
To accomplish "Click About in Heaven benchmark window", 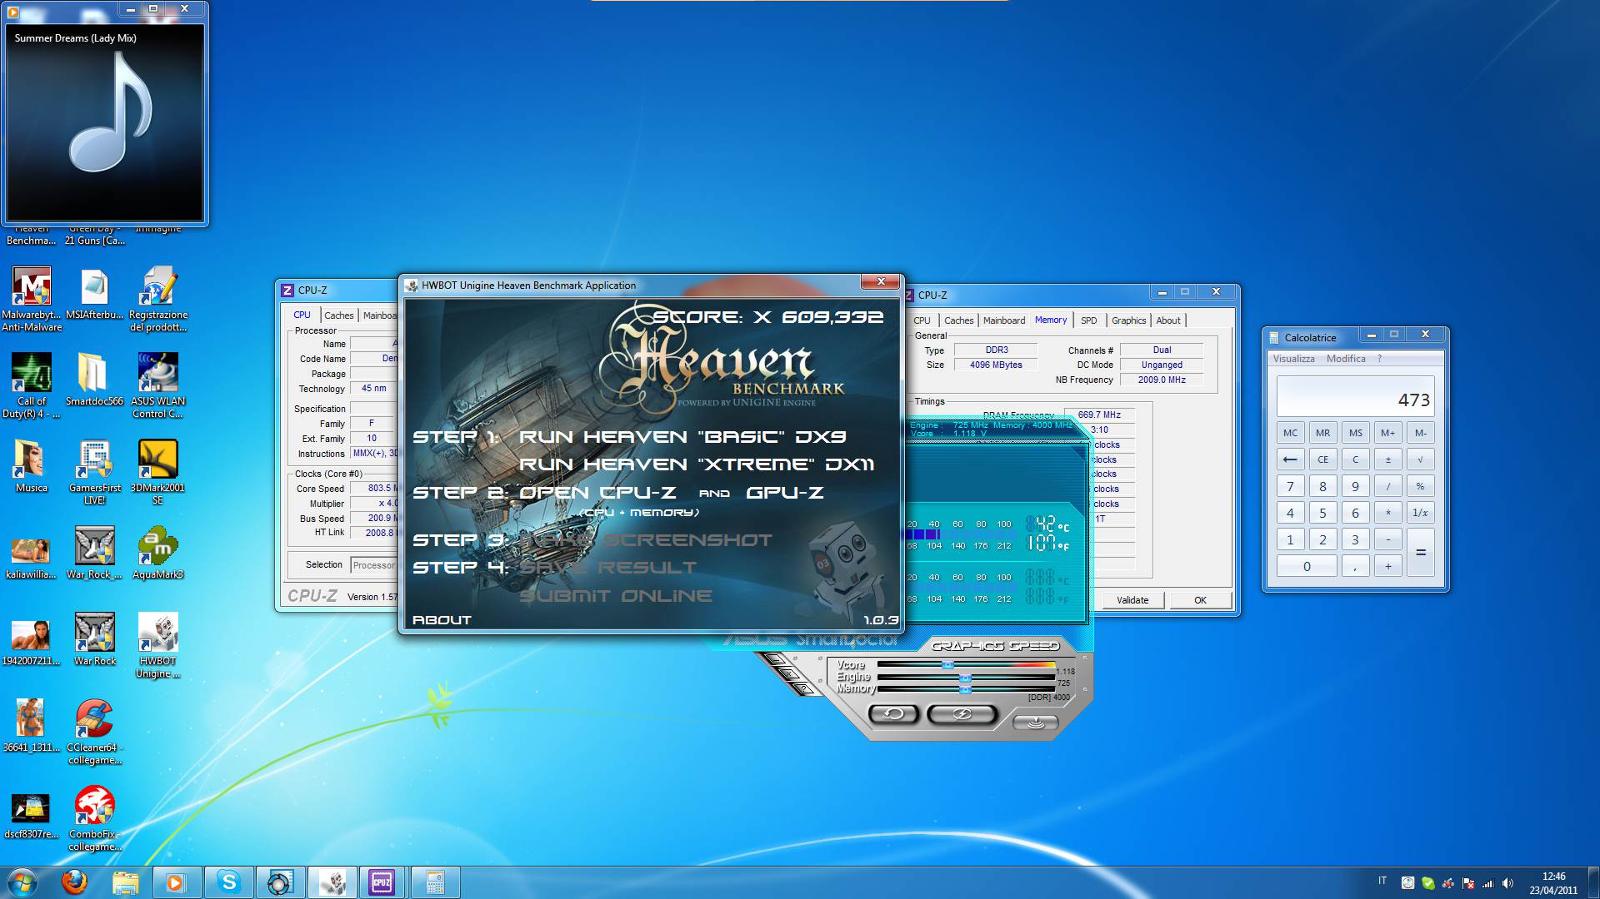I will point(441,620).
